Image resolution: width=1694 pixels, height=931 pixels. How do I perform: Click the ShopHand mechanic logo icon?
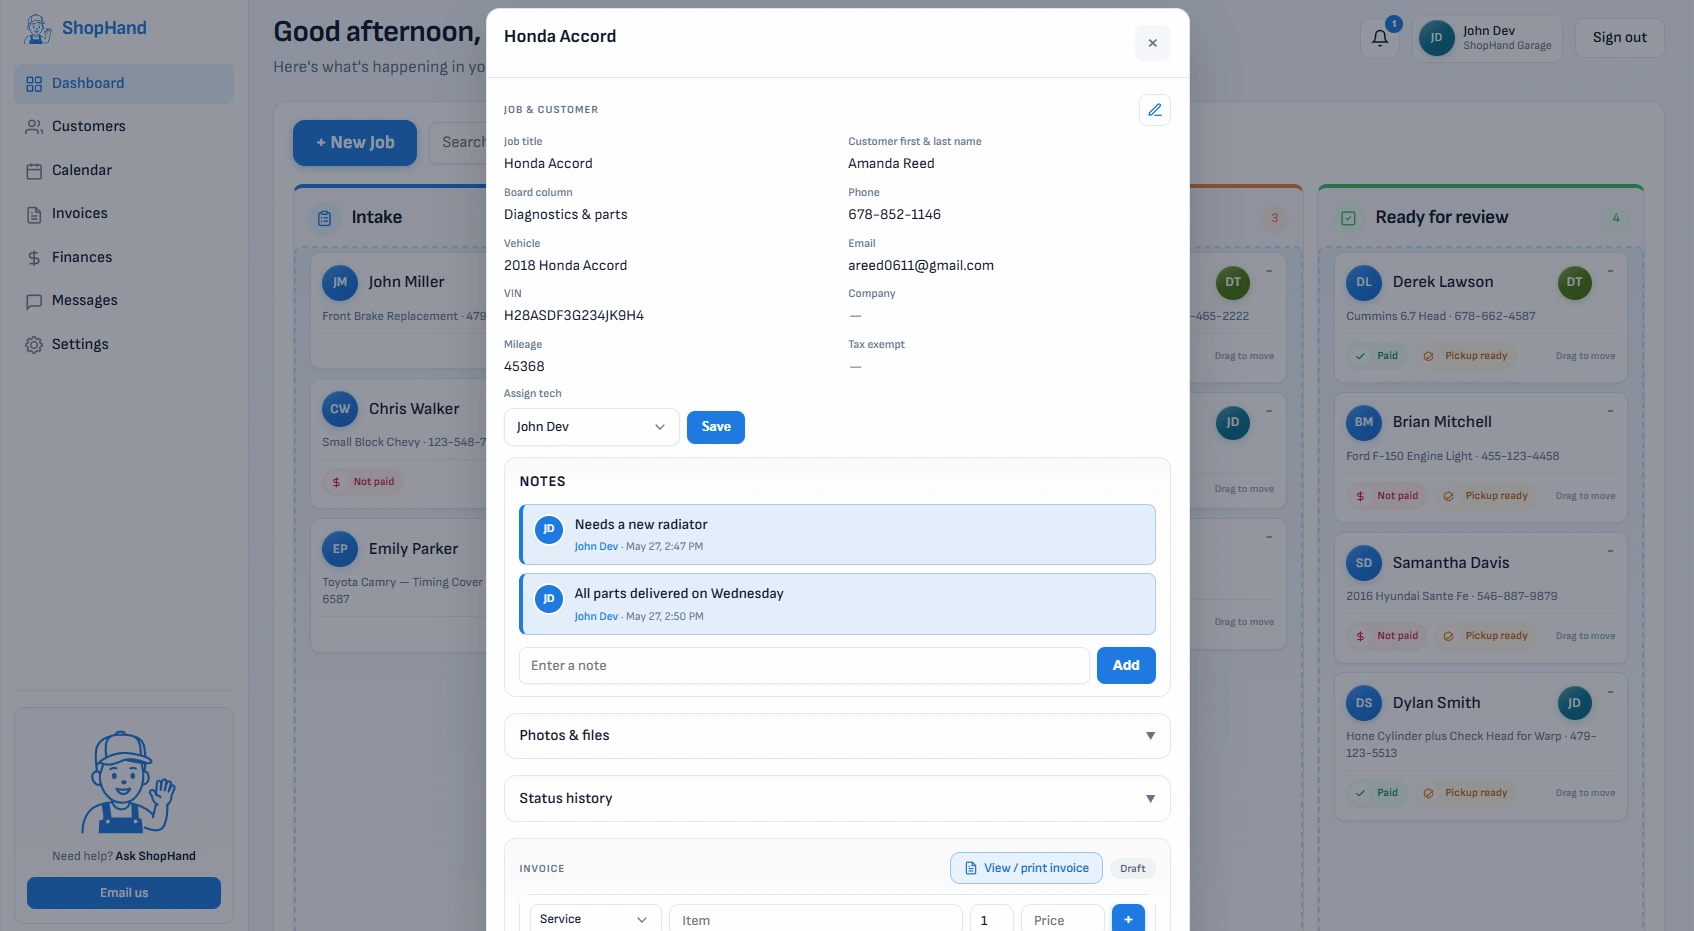(x=38, y=28)
